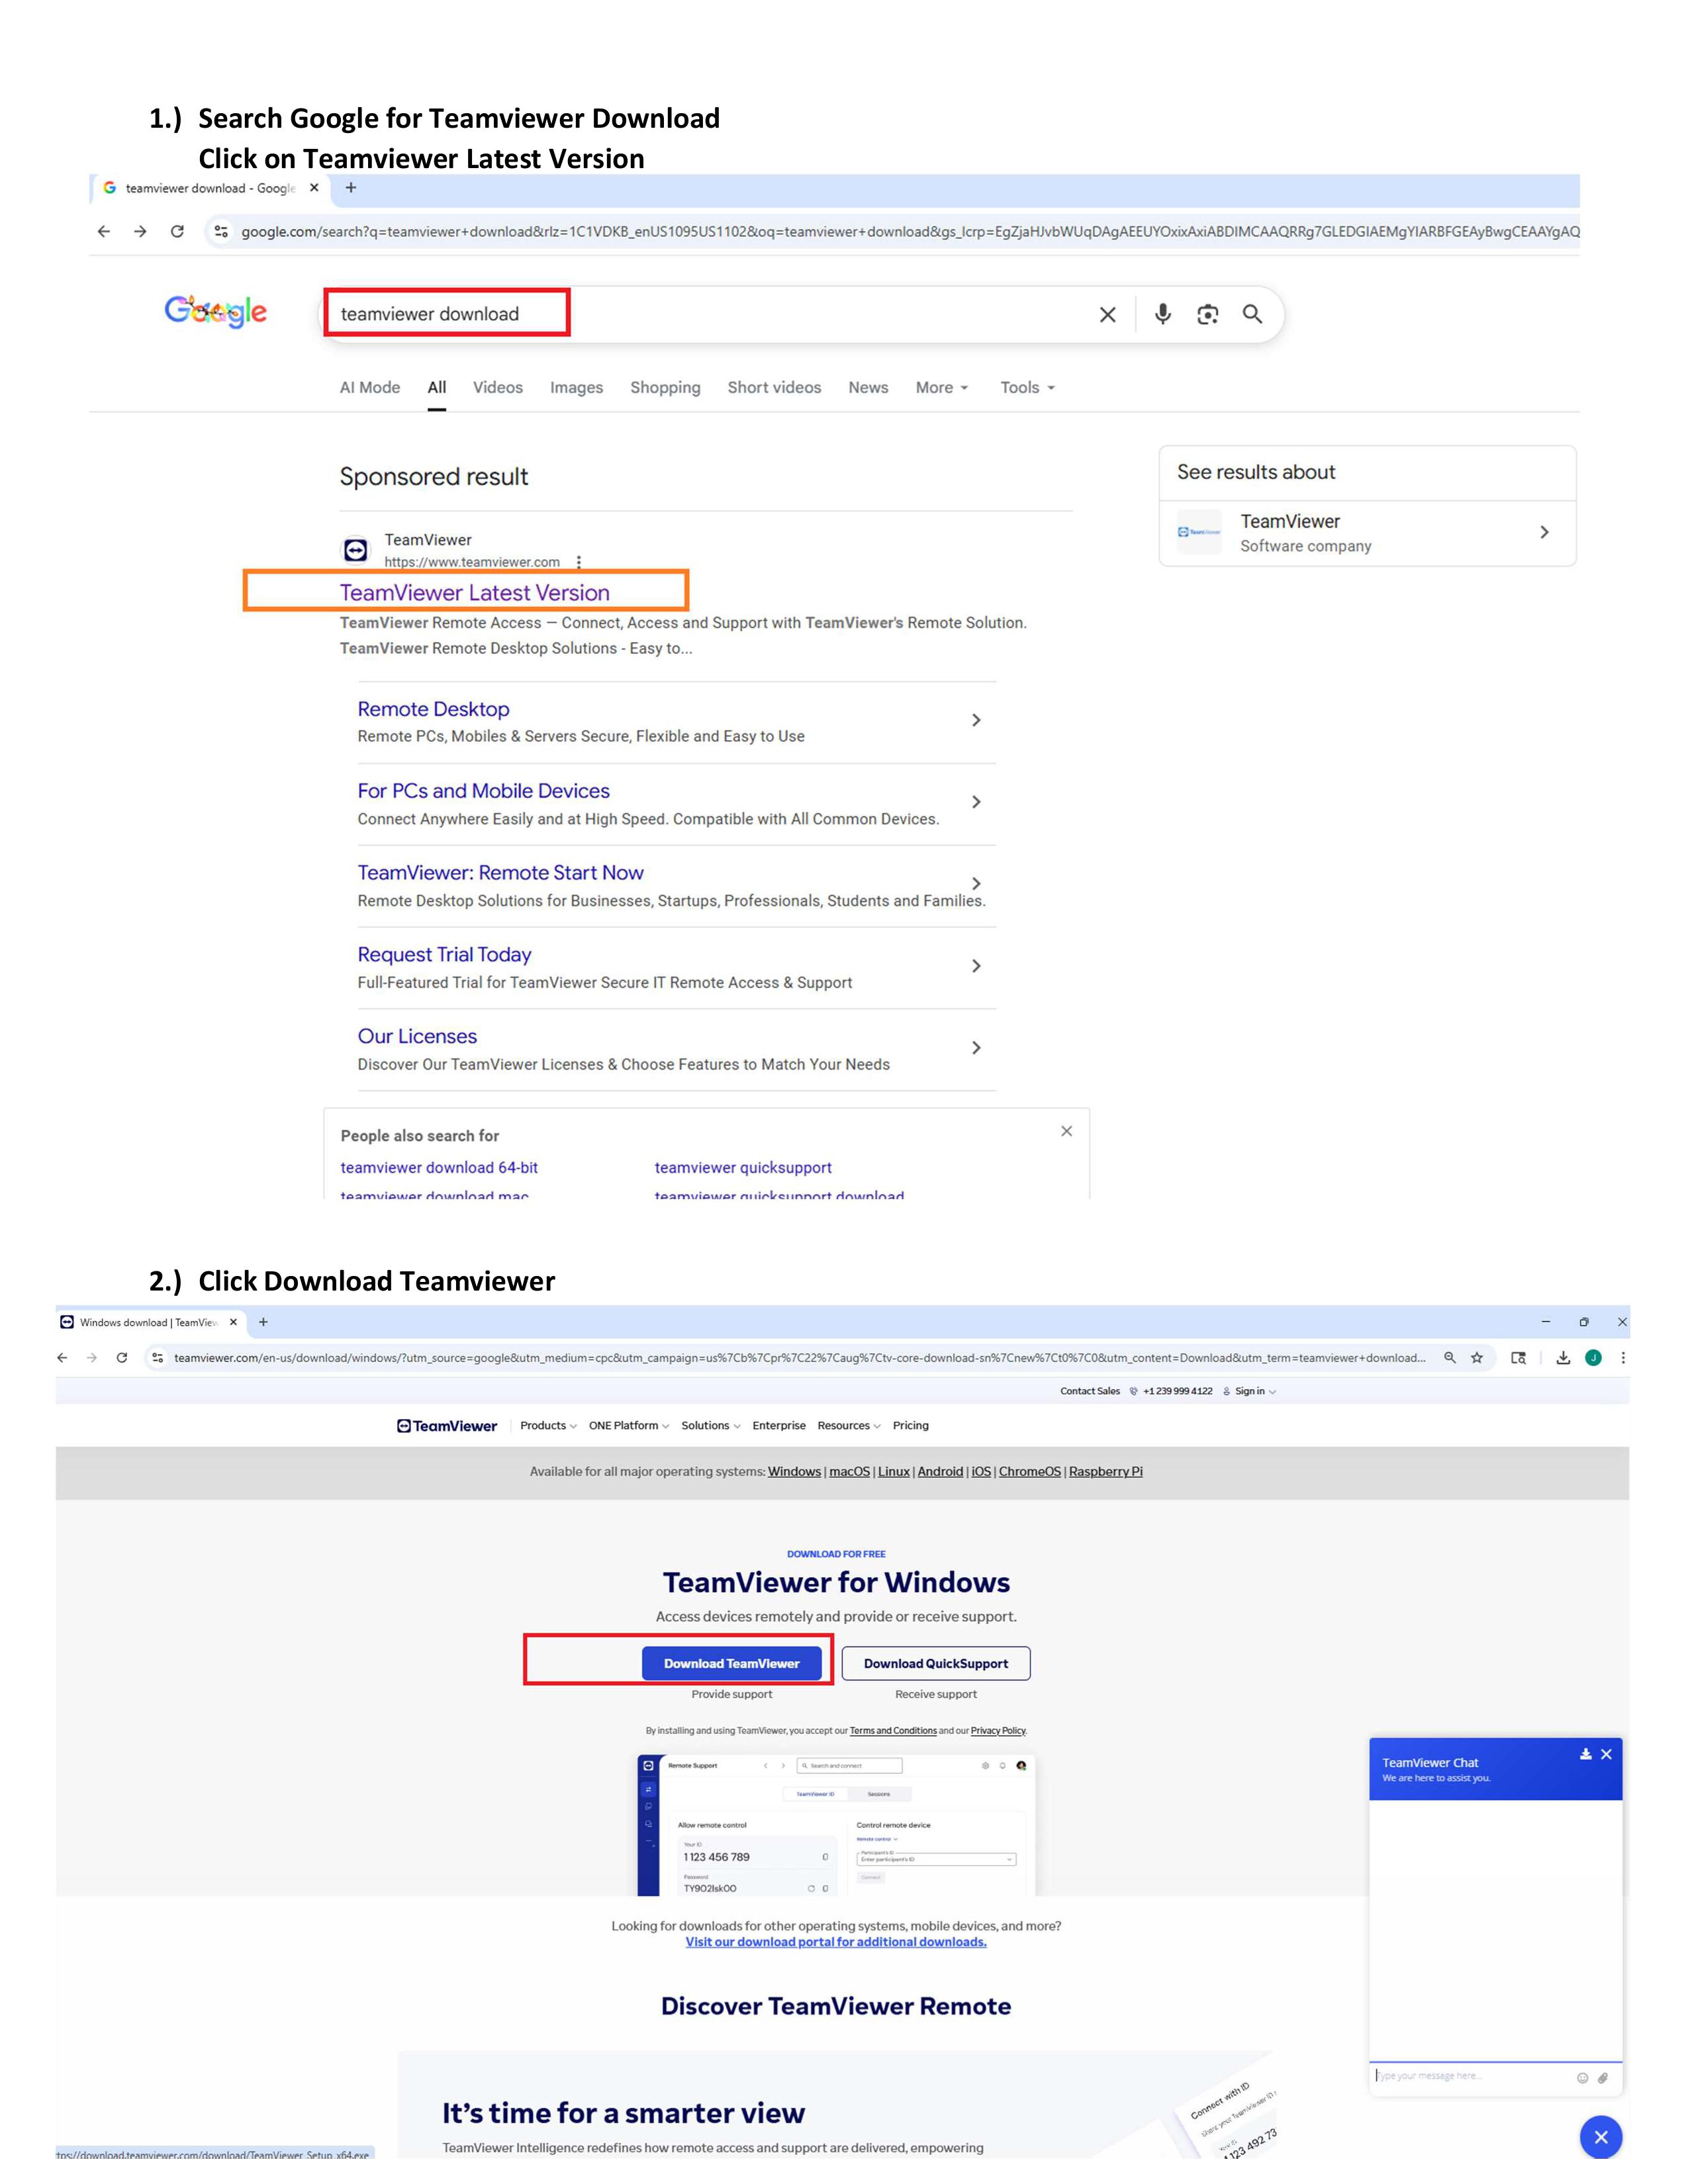1688x2184 pixels.
Task: Click the Download TeamViewer button
Action: 731,1663
